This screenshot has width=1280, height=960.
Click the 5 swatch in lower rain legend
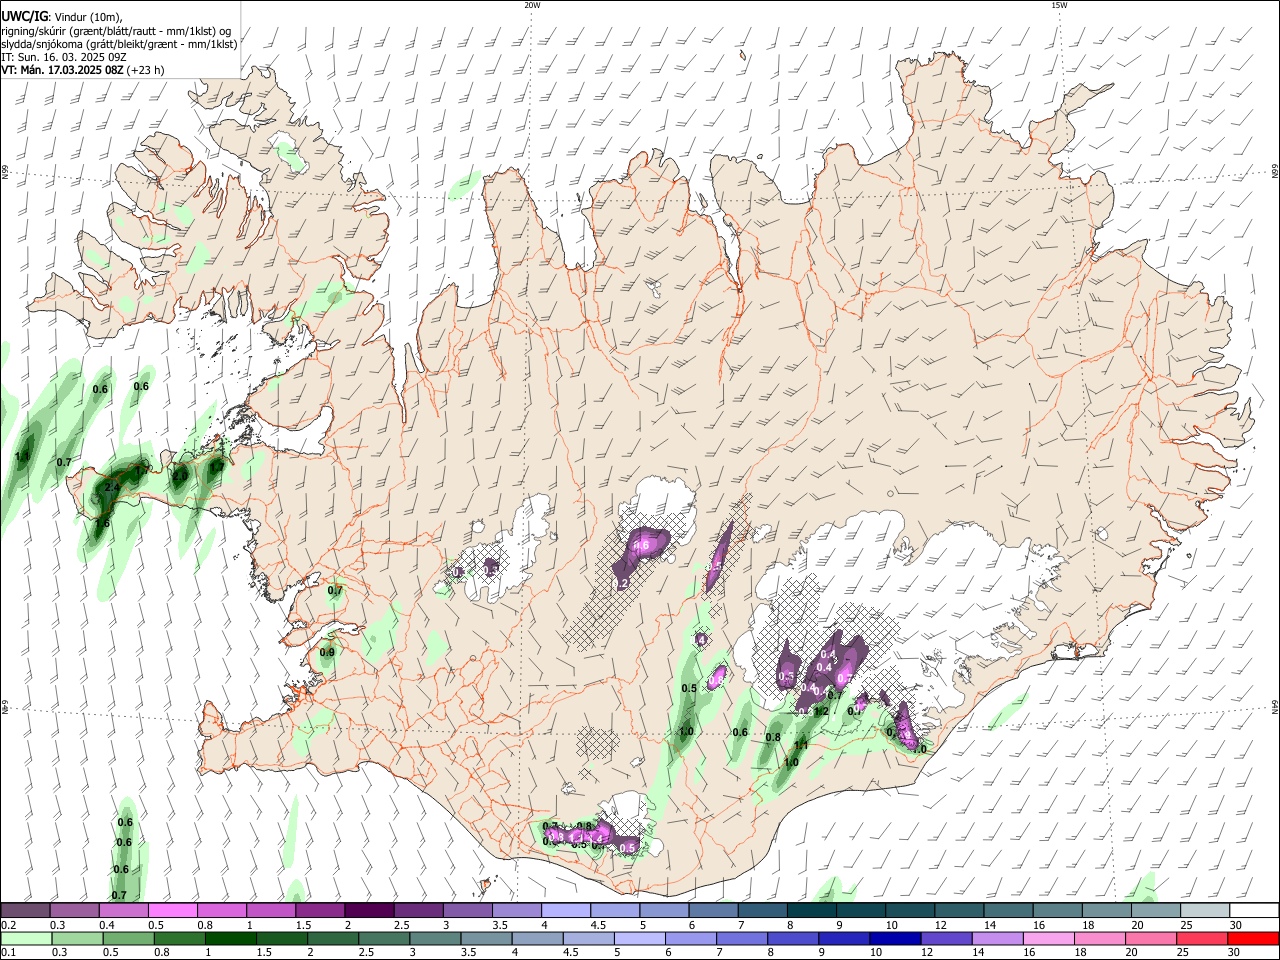click(638, 938)
